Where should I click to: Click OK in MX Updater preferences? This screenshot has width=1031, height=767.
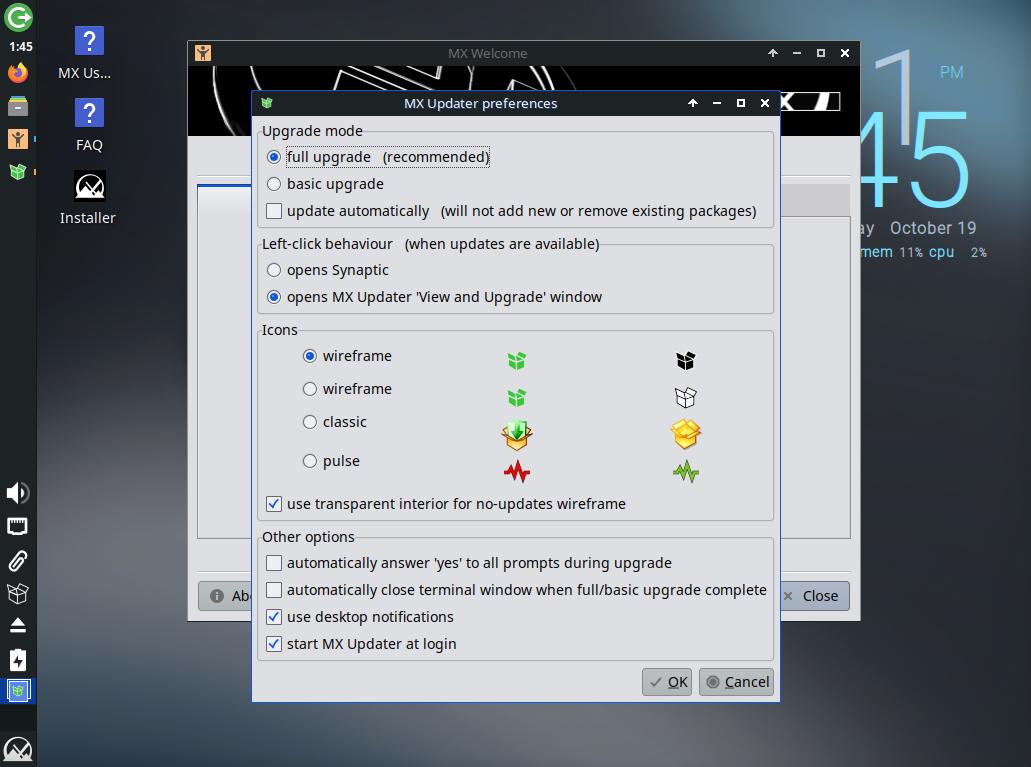667,682
